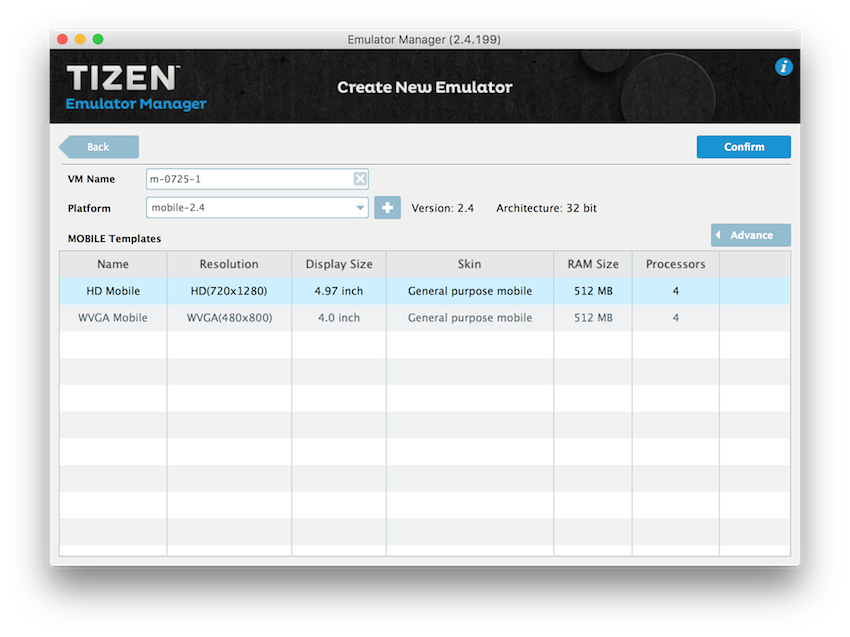Click the RAM Size column header

[x=593, y=264]
